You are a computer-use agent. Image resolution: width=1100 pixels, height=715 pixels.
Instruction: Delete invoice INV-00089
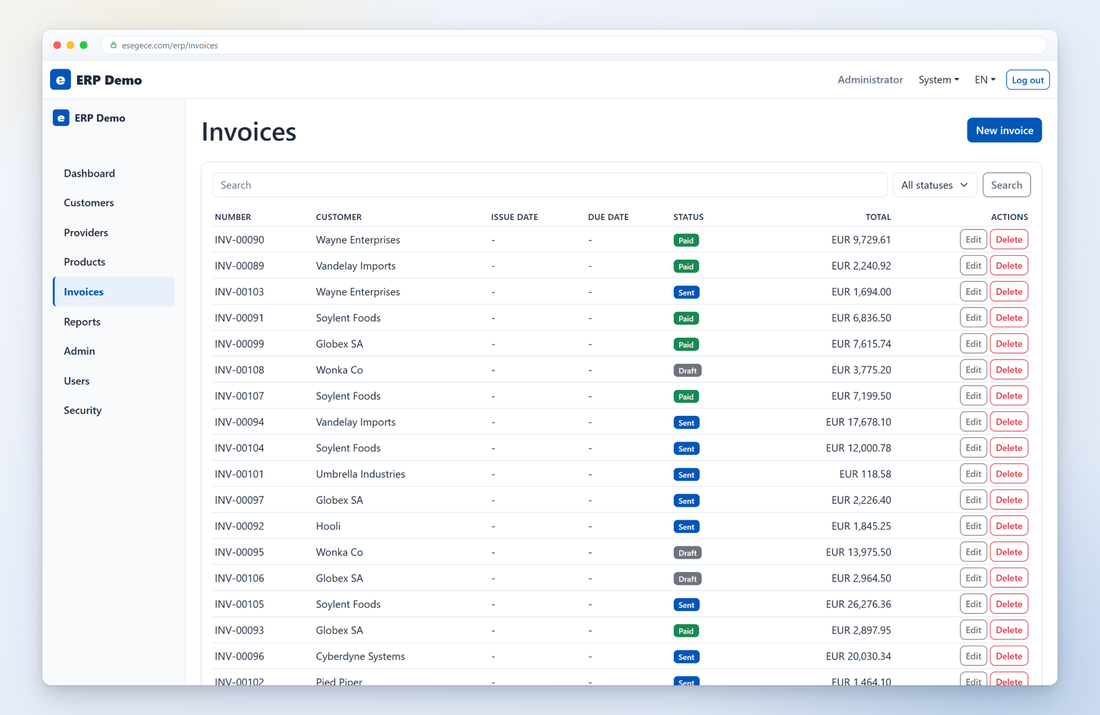[x=1009, y=266]
